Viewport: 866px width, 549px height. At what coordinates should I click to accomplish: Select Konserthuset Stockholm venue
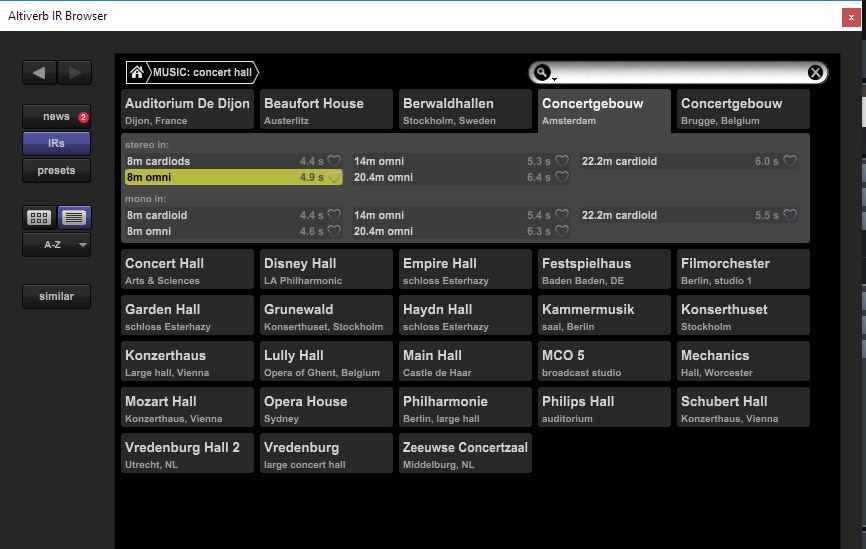[x=743, y=315]
